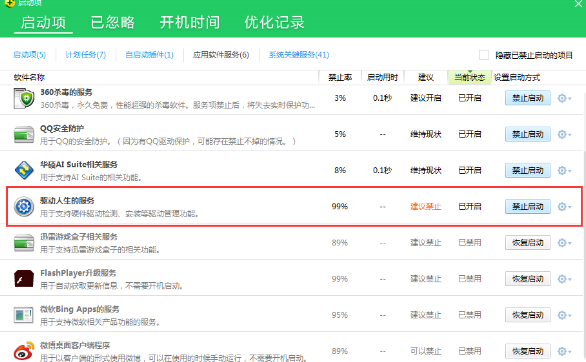
Task: Click the 360杀毒 shield icon
Action: [x=24, y=98]
